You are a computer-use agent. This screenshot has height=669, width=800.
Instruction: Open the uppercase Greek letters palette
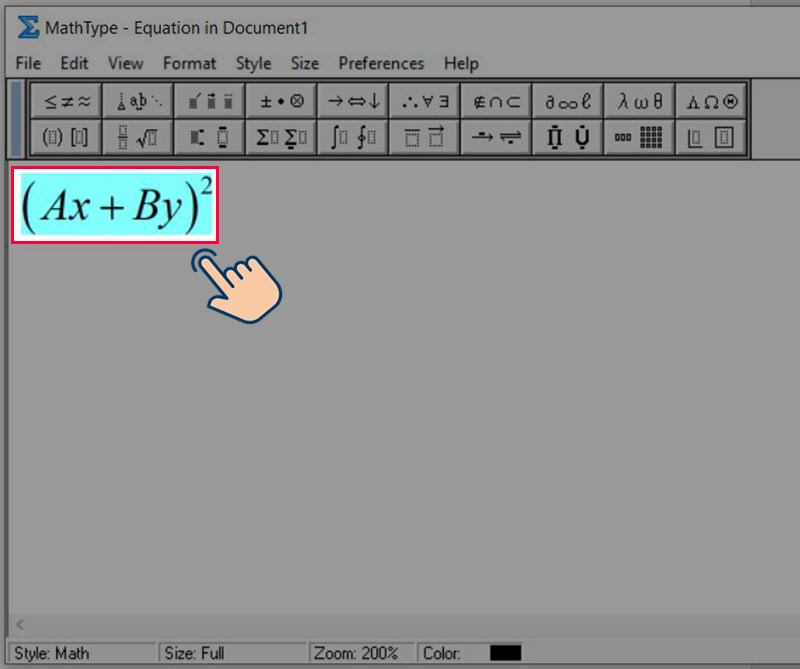(x=711, y=102)
